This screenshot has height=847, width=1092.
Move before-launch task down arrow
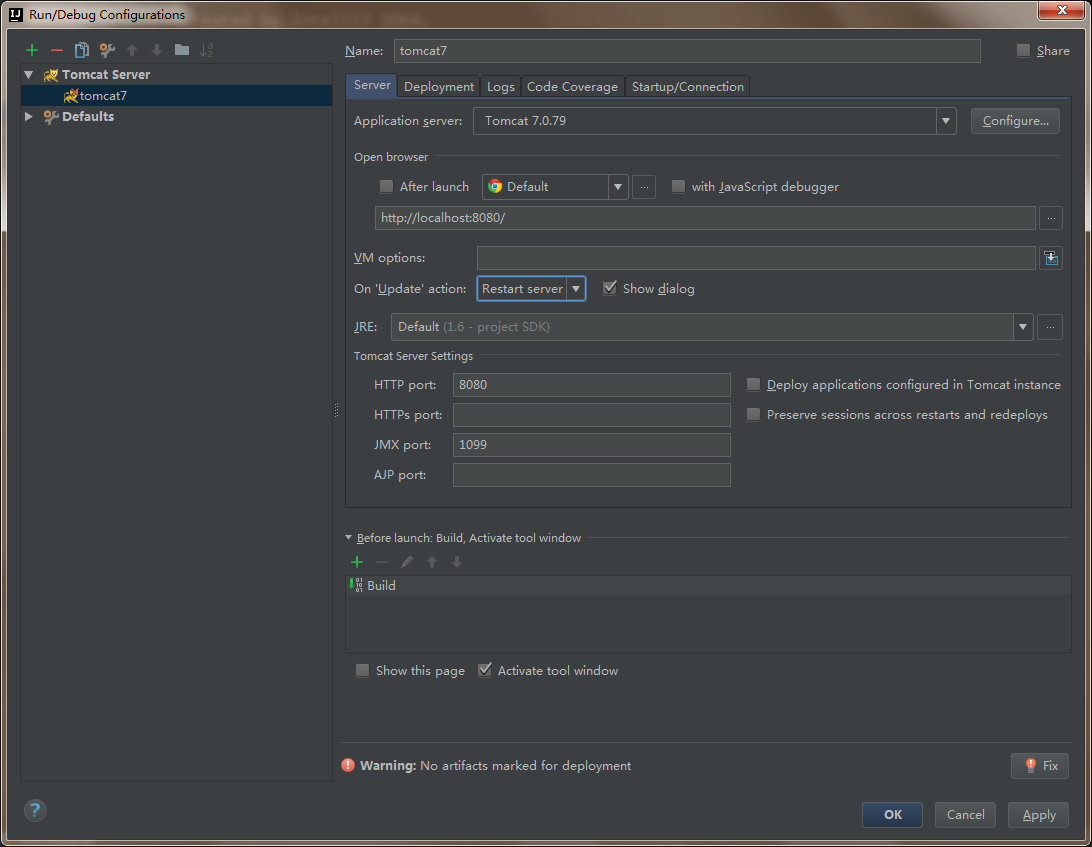tap(457, 562)
